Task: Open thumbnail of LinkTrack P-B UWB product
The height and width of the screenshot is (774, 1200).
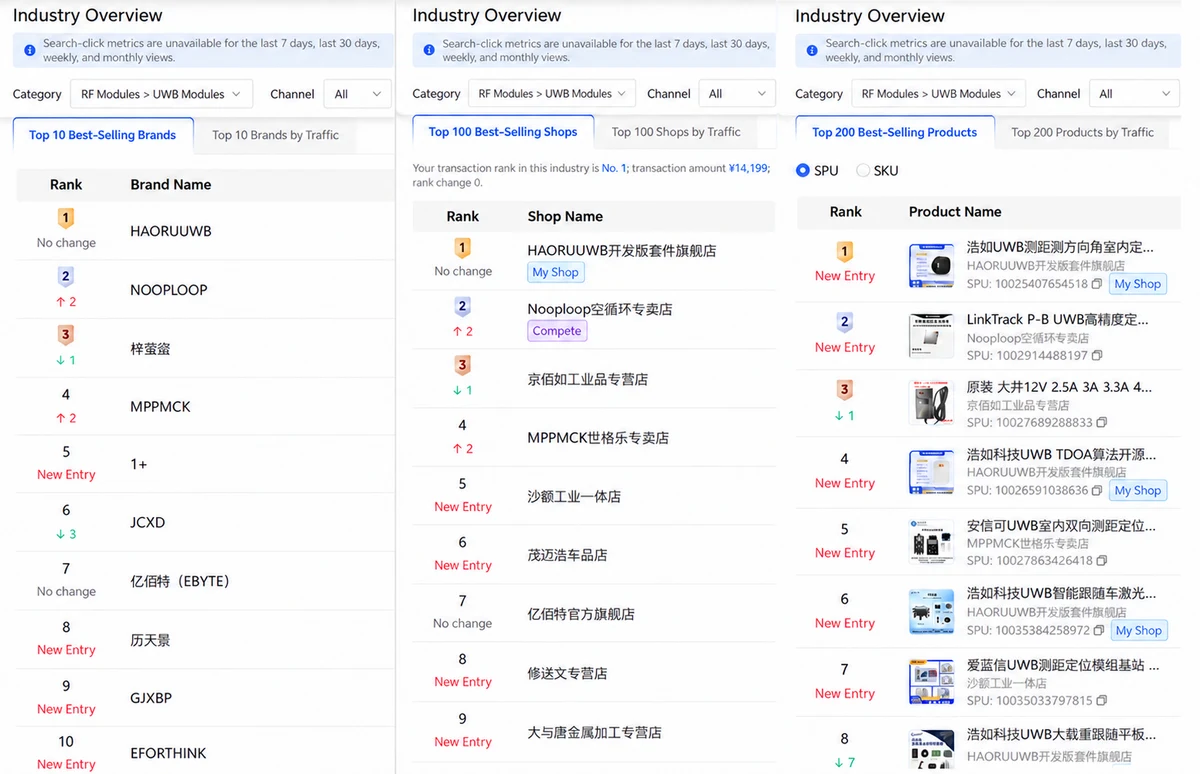Action: 931,336
